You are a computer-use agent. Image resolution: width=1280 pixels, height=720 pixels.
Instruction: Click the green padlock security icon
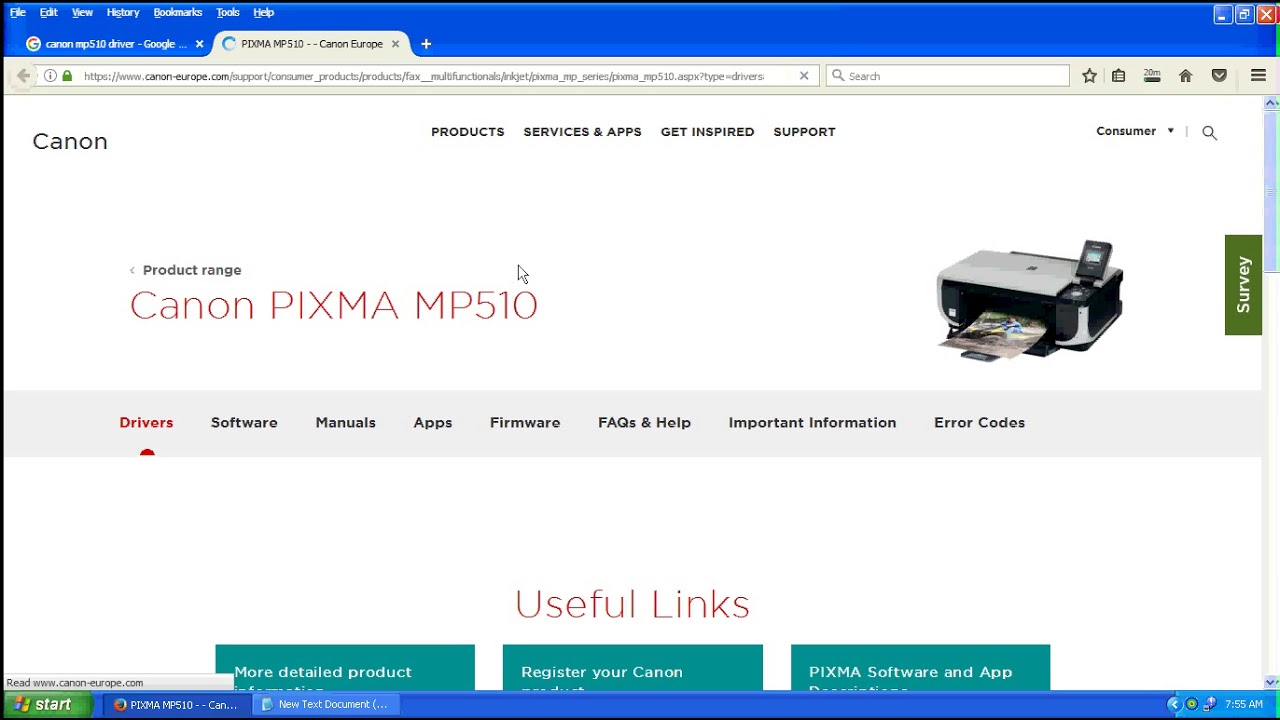pyautogui.click(x=67, y=76)
